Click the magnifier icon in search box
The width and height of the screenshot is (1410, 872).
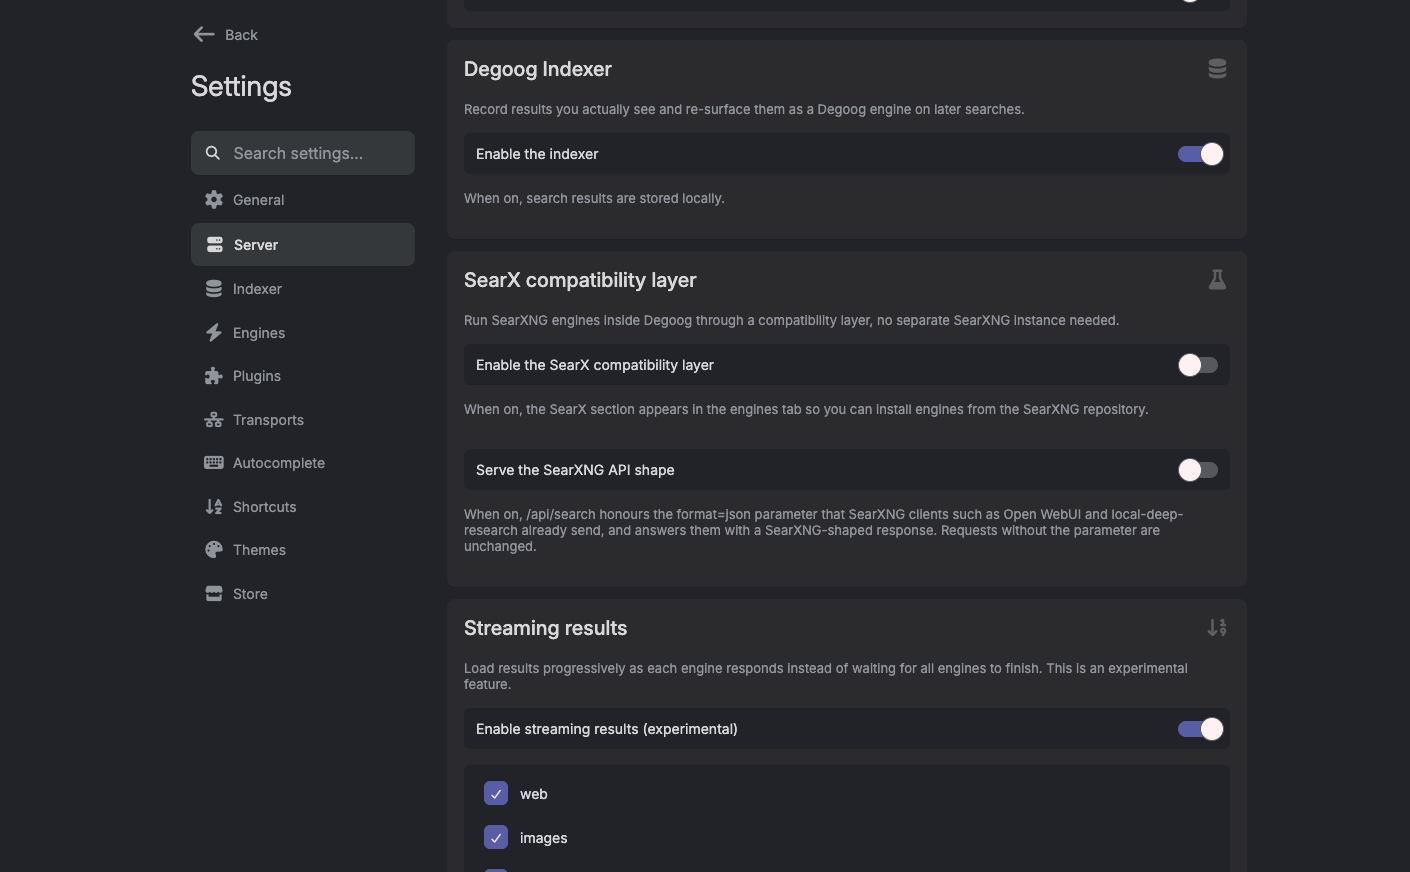tap(213, 153)
